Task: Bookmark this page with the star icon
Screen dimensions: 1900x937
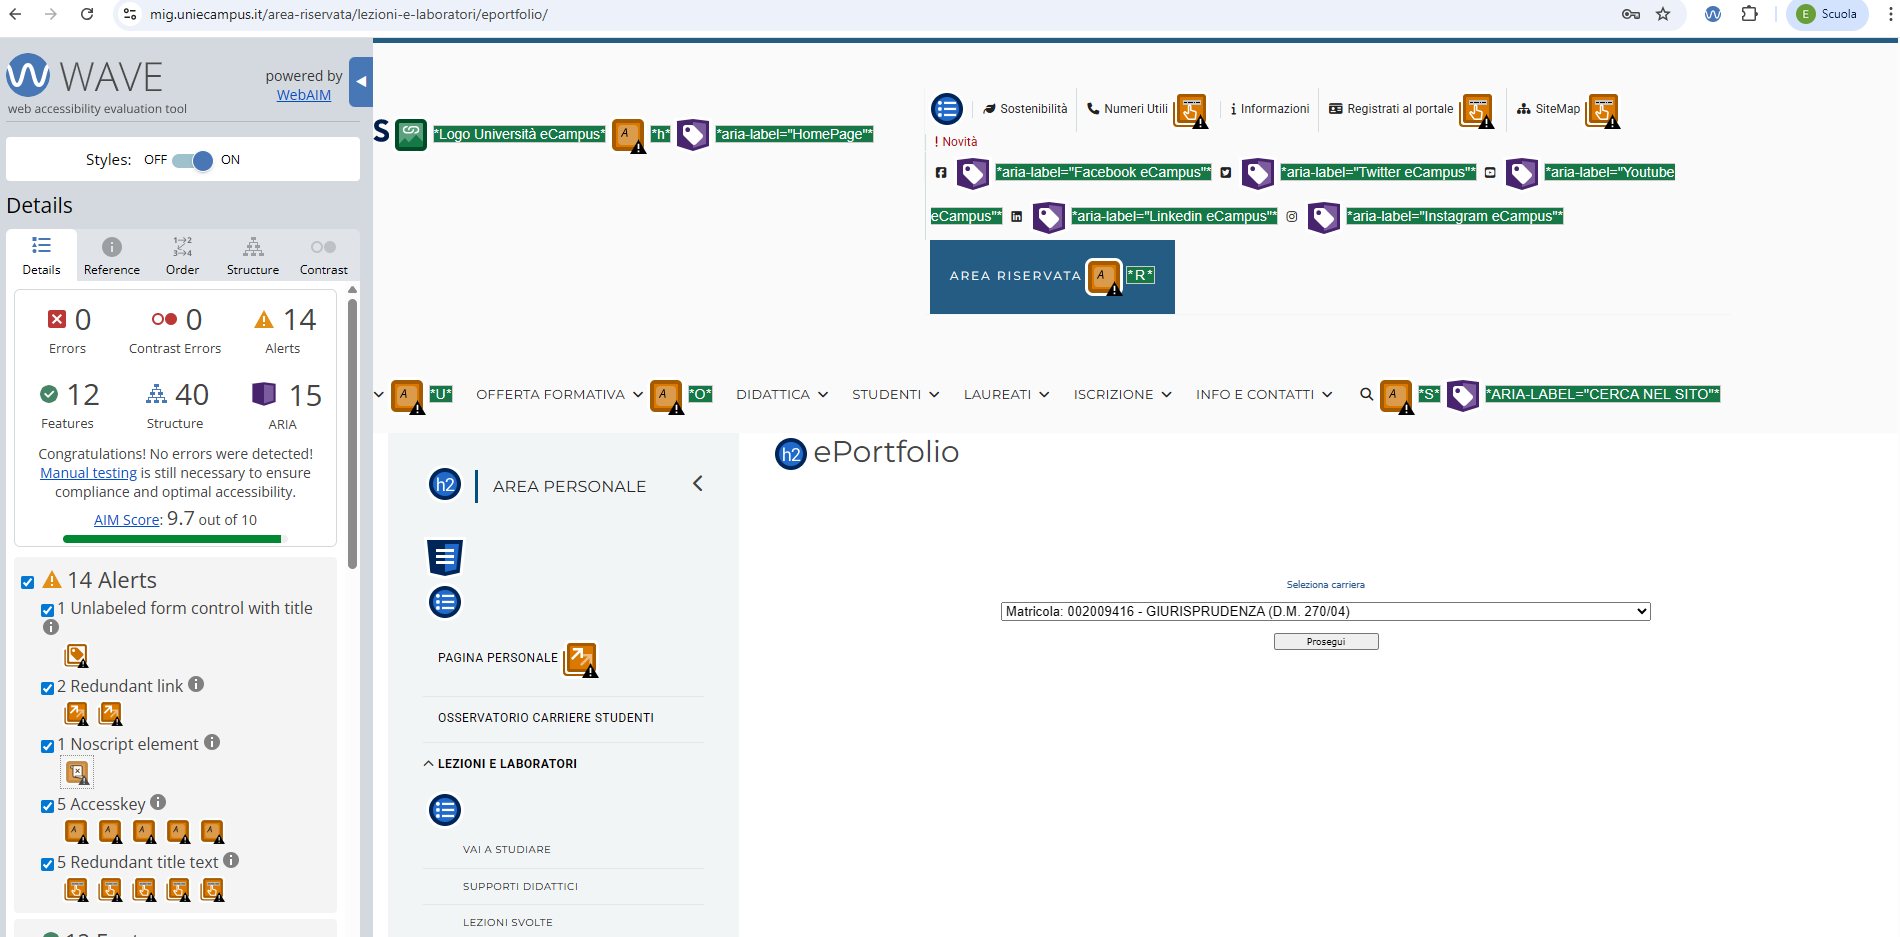Action: [x=1663, y=14]
